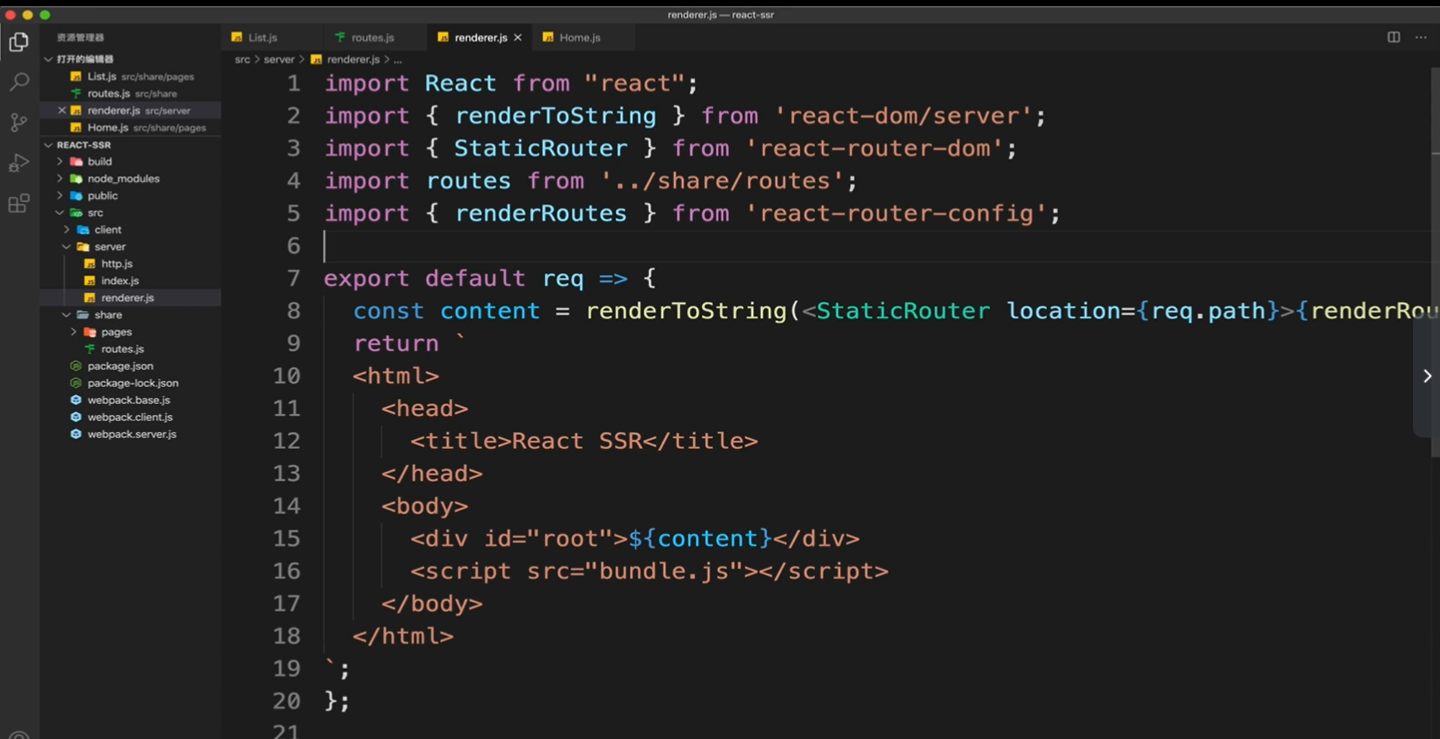Viewport: 1440px width, 739px height.
Task: Click the webpack.client.js file icon
Action: pyautogui.click(x=76, y=417)
